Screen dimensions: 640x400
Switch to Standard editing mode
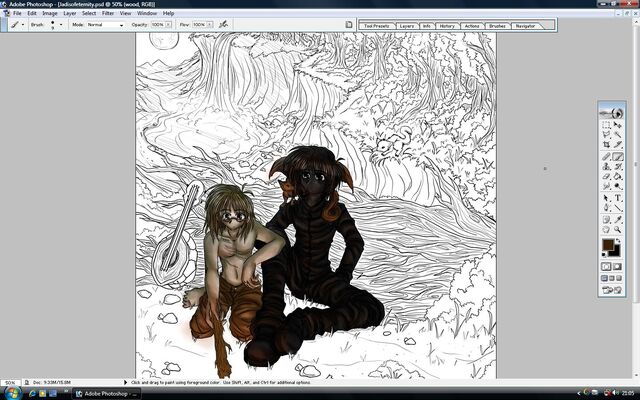[x=606, y=267]
